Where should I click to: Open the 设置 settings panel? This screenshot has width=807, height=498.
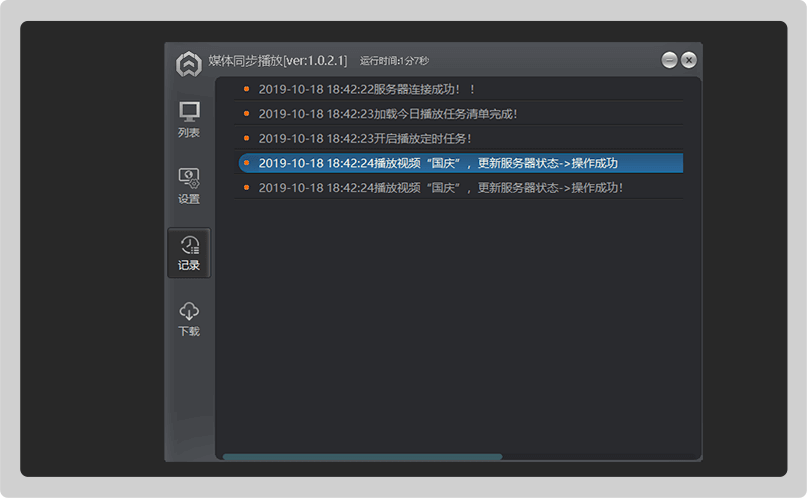pyautogui.click(x=189, y=186)
